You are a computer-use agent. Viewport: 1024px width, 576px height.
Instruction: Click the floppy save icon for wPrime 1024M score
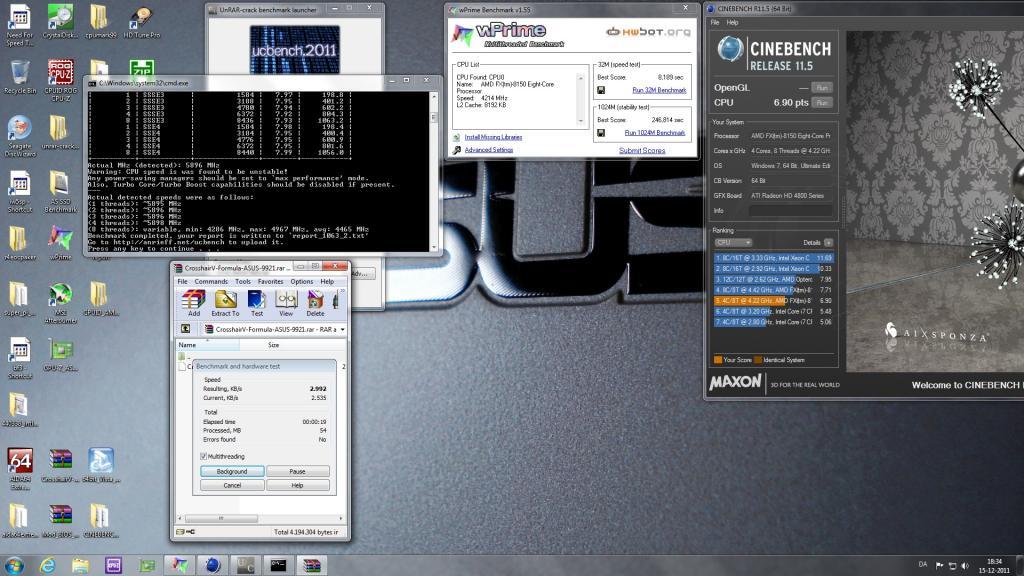click(x=601, y=133)
